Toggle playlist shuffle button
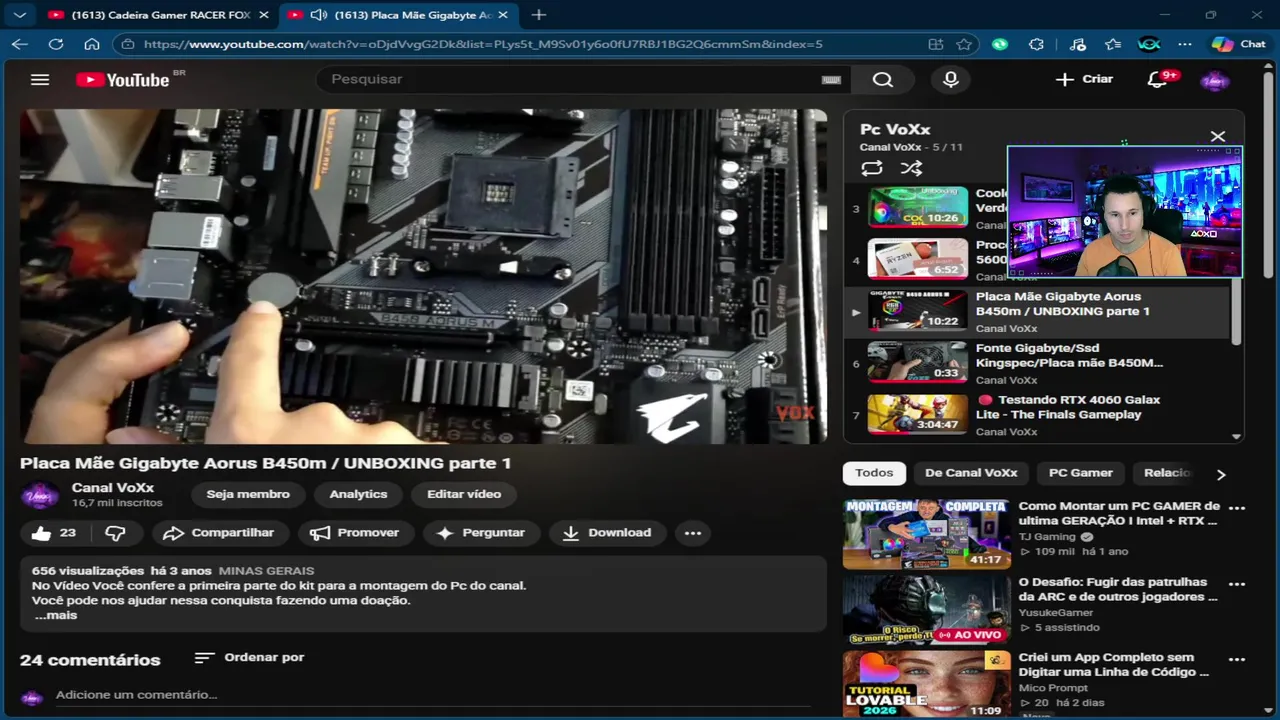Image resolution: width=1280 pixels, height=720 pixels. tap(911, 169)
